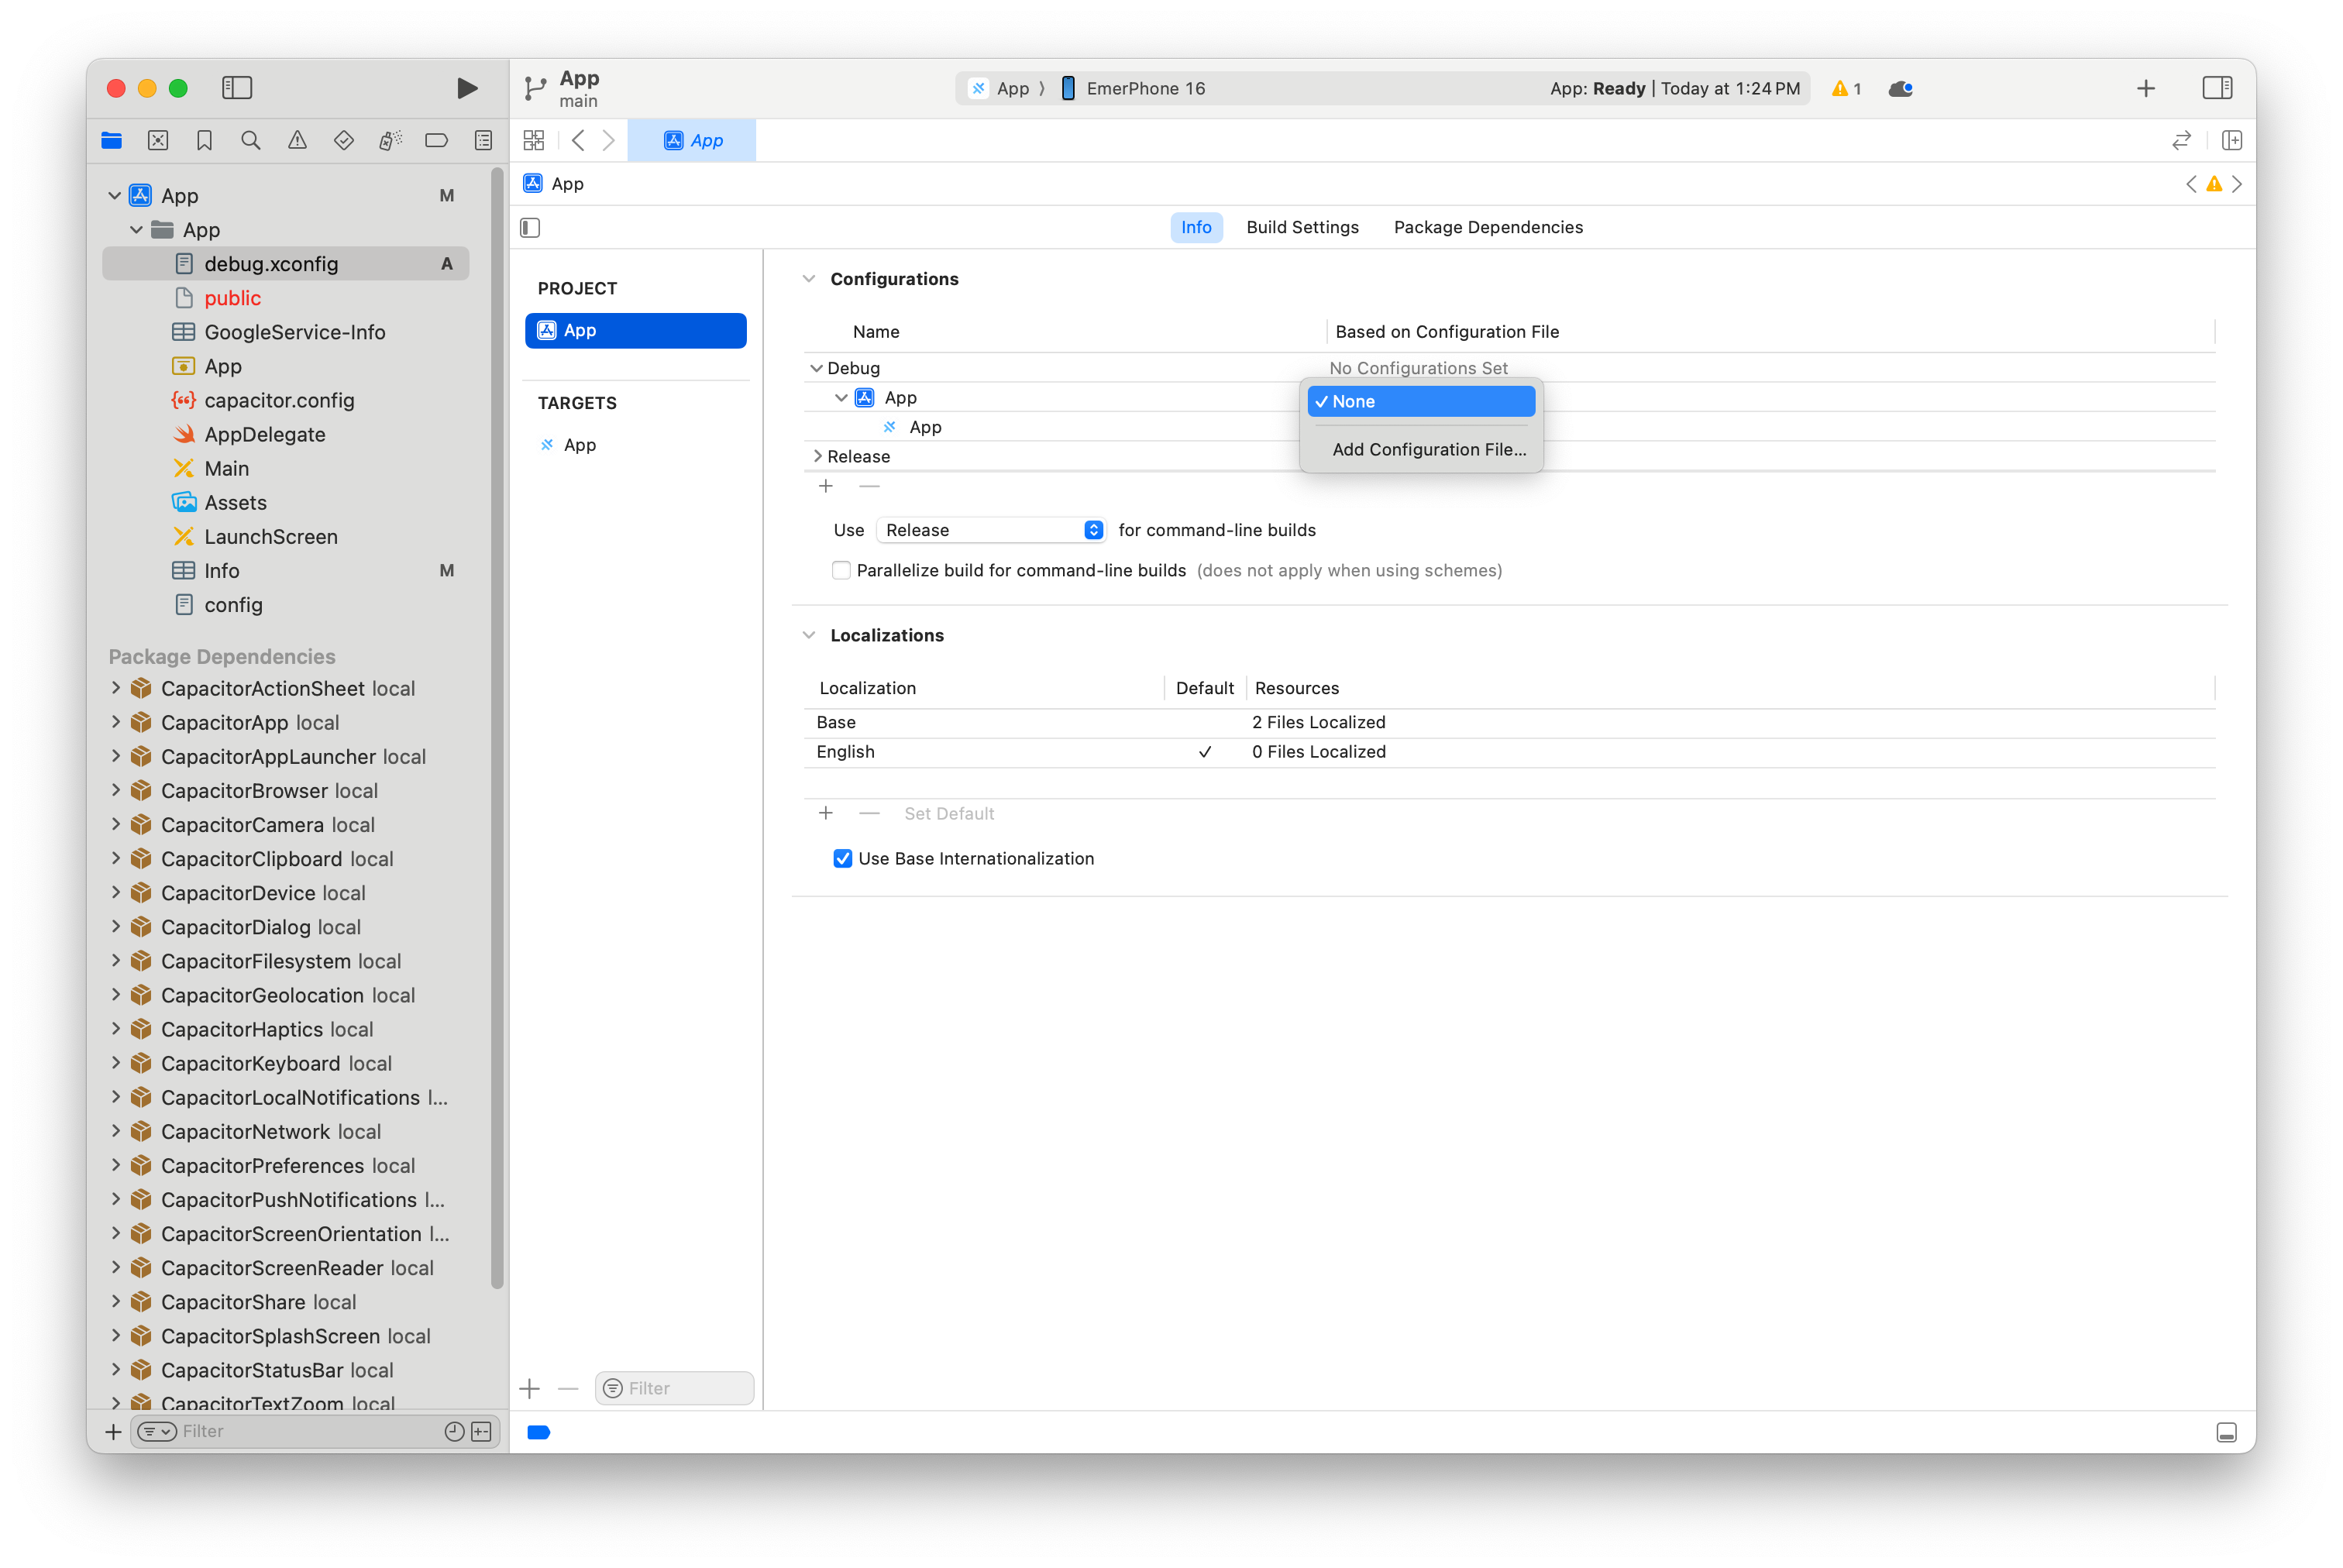The height and width of the screenshot is (1568, 2343).
Task: Hide the project and targets list
Action: 530,228
